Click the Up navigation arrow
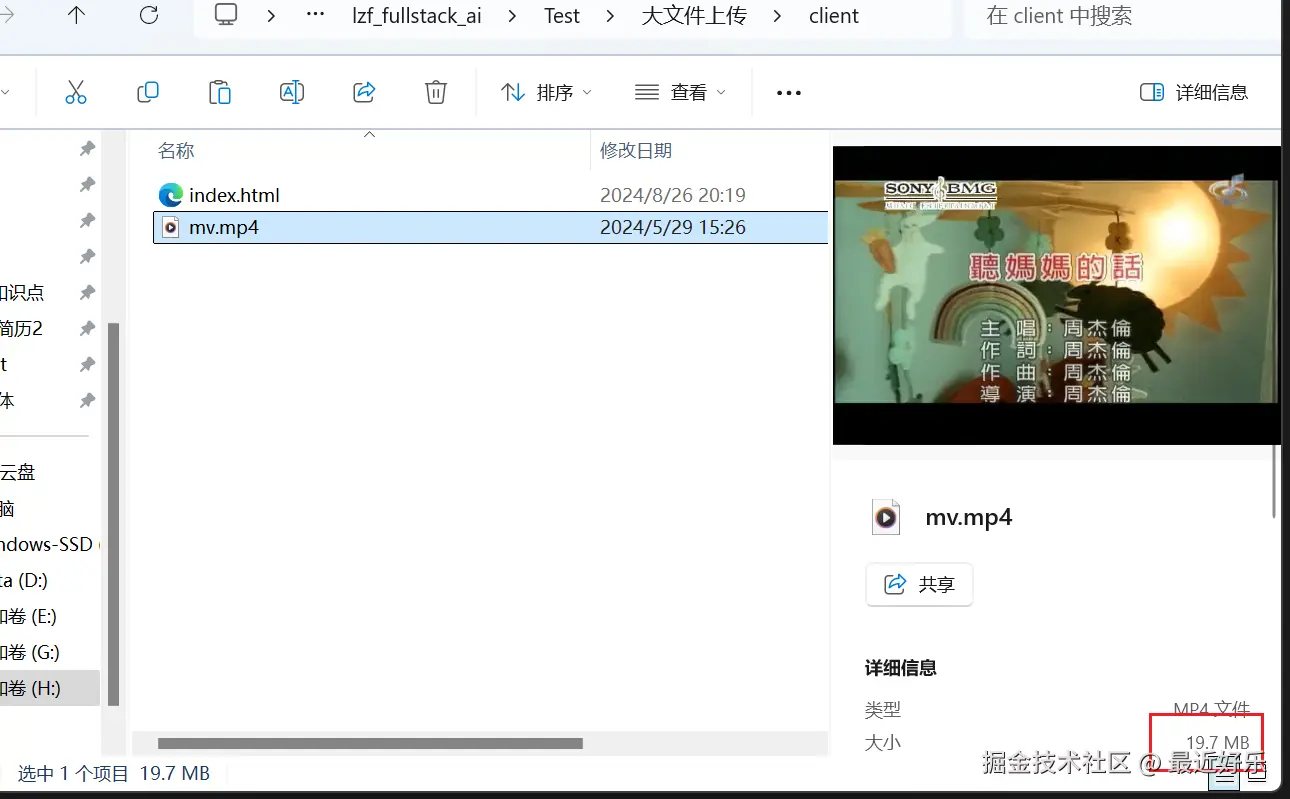1290x799 pixels. 76,15
